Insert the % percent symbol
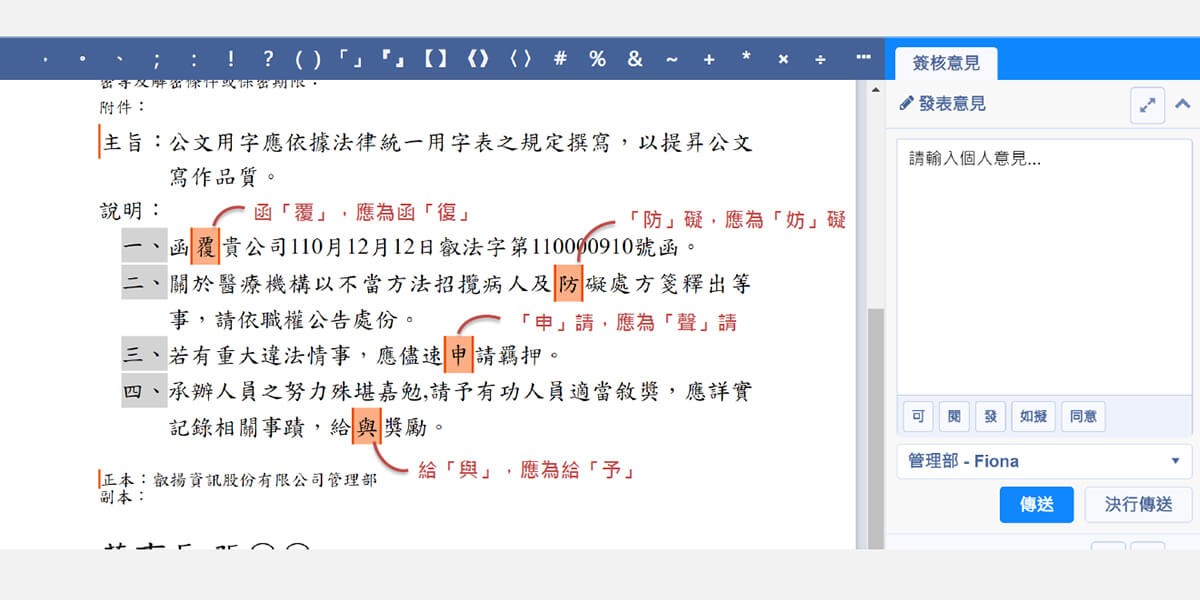Viewport: 1200px width, 600px height. [598, 59]
